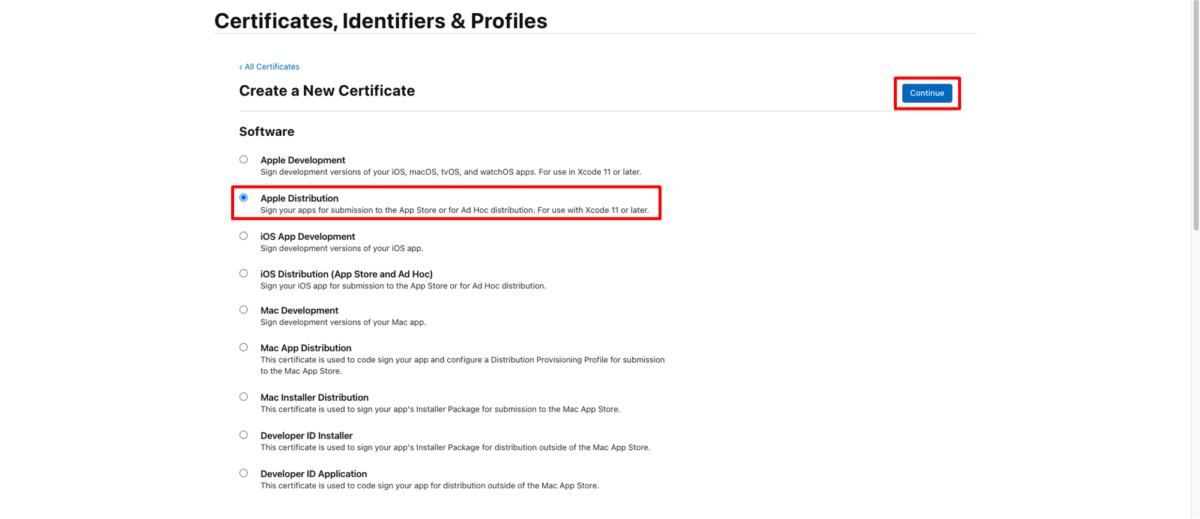Go back to All Certificates
The height and width of the screenshot is (519, 1200).
pyautogui.click(x=269, y=67)
